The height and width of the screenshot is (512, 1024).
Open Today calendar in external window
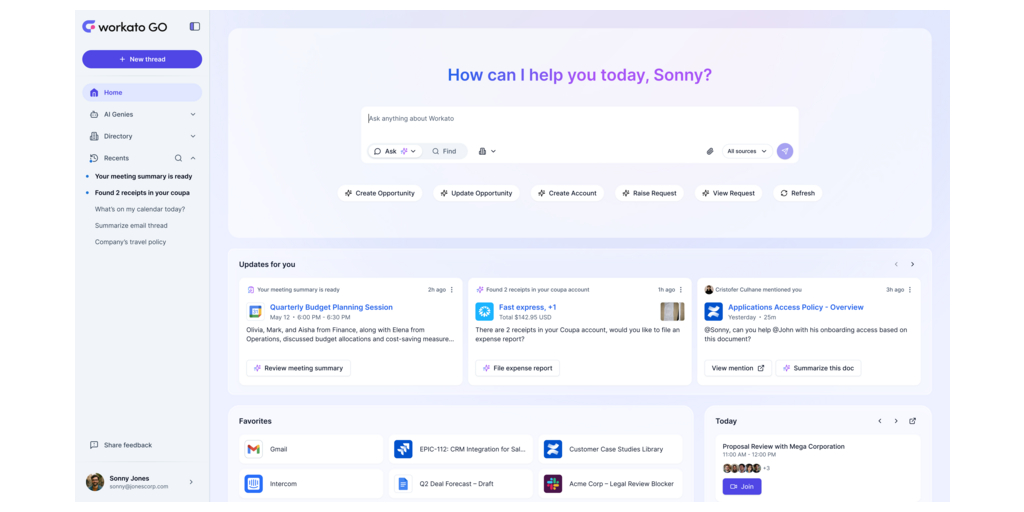[912, 421]
